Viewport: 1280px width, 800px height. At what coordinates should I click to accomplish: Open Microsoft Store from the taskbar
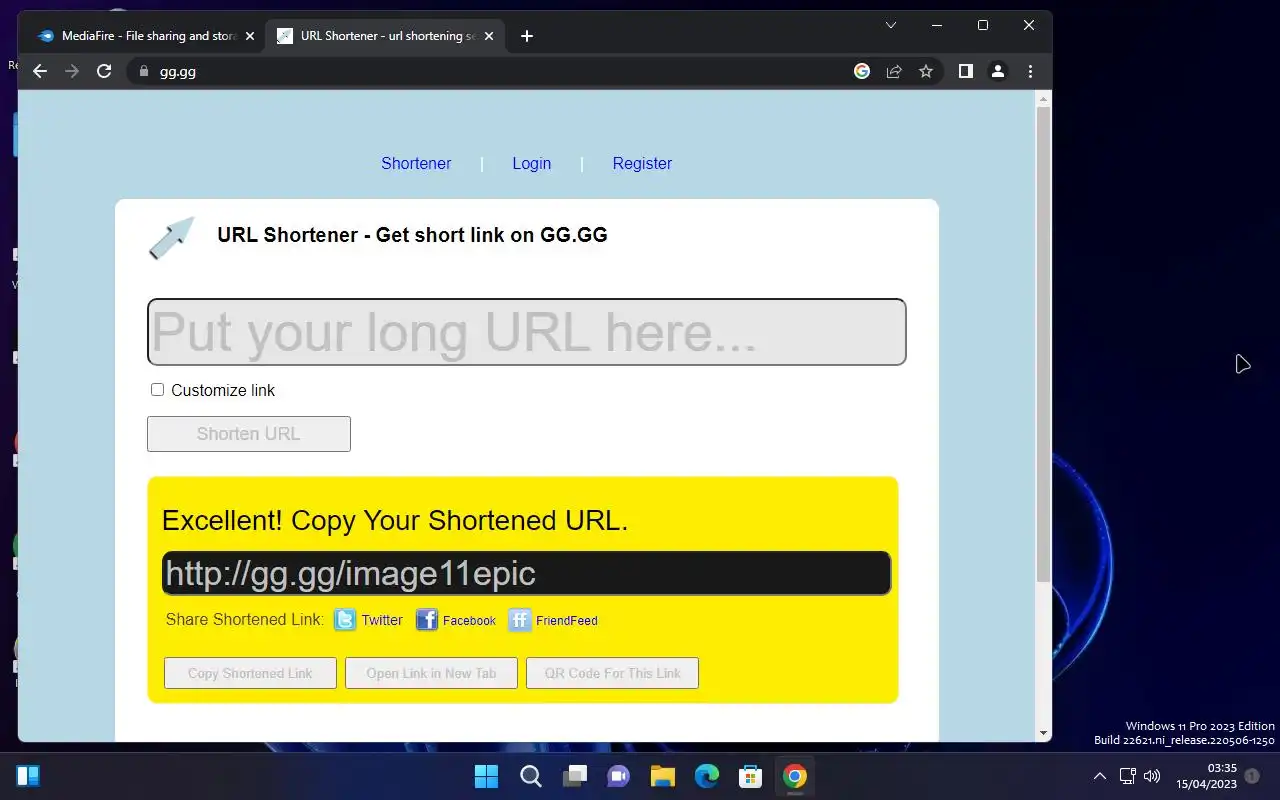(x=751, y=776)
